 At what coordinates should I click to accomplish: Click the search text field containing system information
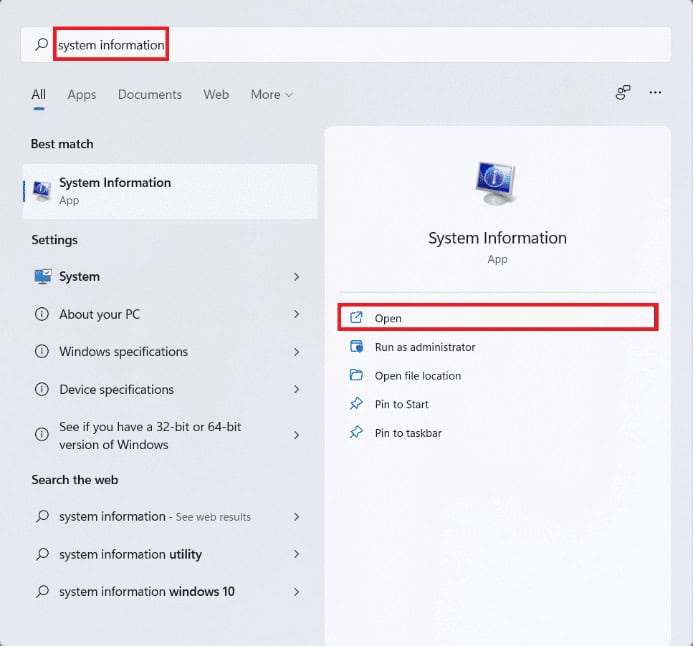coord(346,45)
